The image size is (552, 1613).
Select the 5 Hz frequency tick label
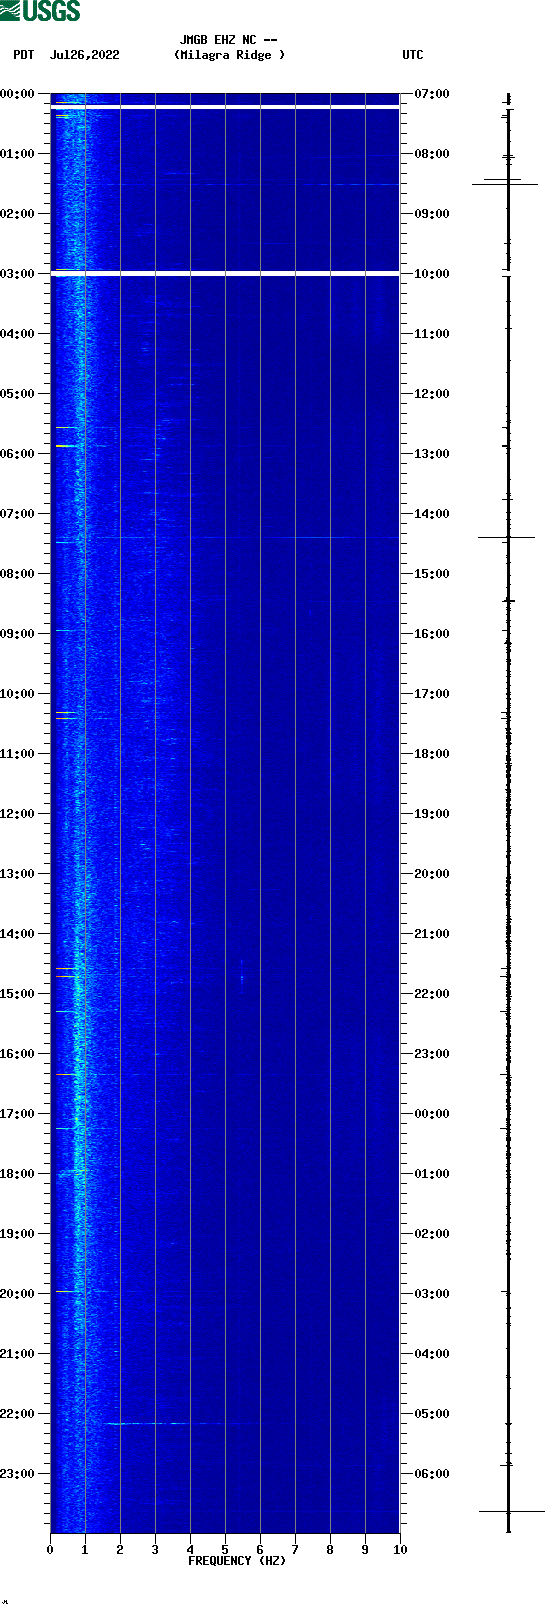[x=225, y=1550]
